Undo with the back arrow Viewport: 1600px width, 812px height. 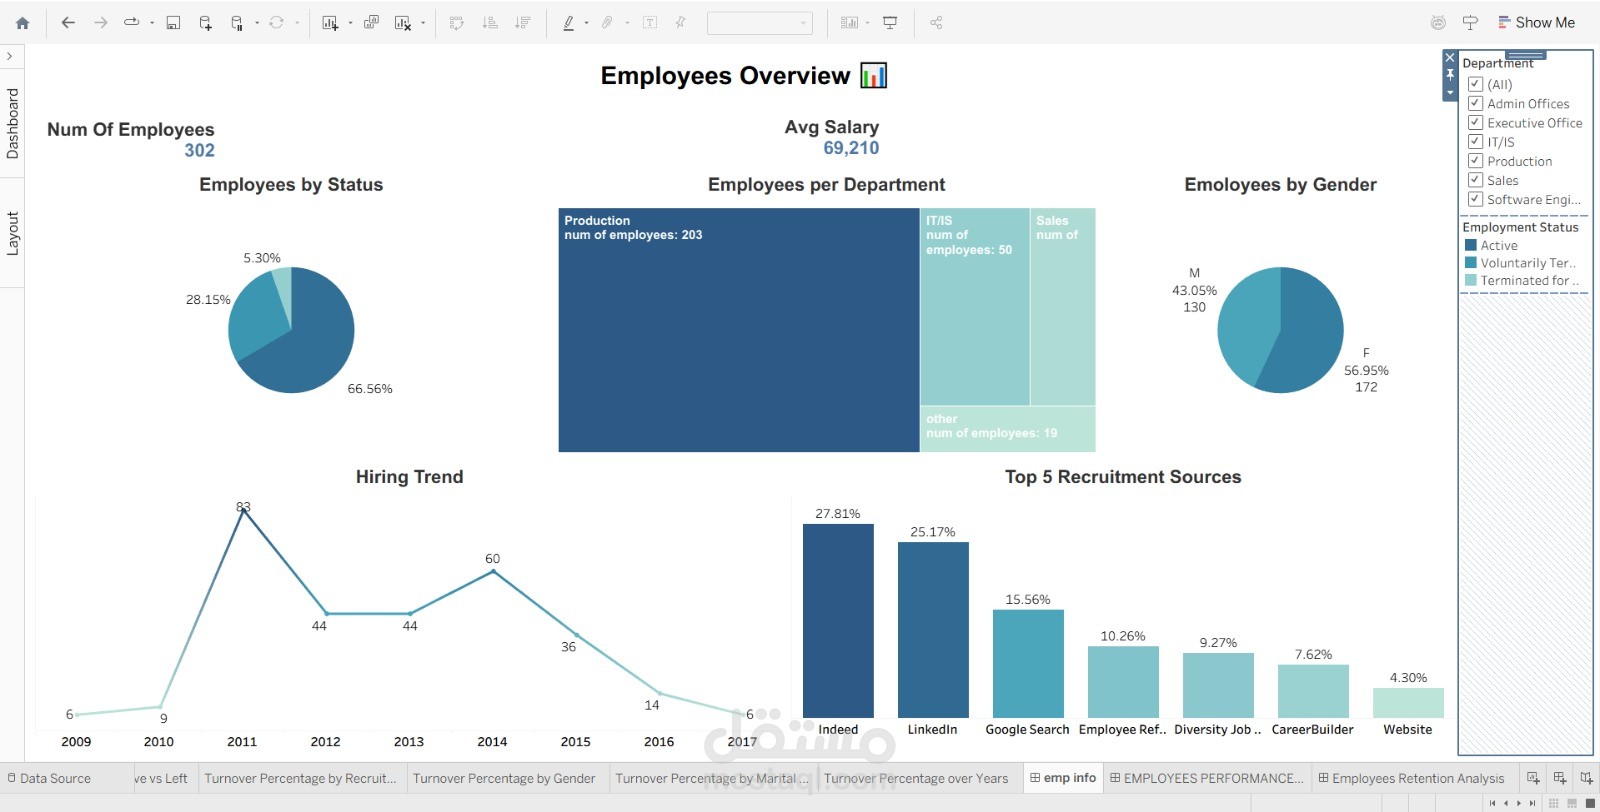tap(68, 22)
